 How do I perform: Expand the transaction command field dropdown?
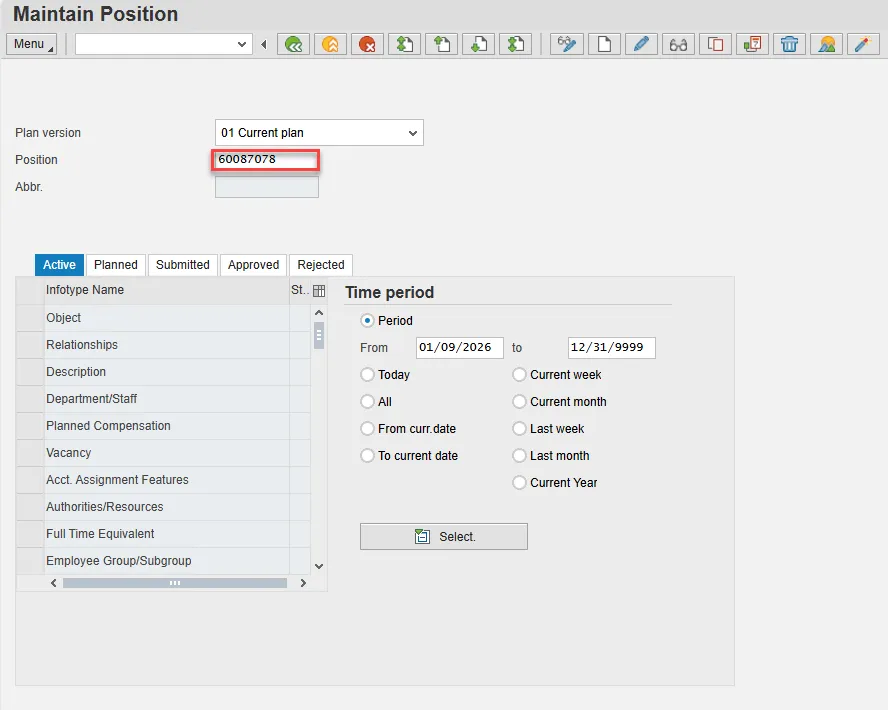click(242, 44)
